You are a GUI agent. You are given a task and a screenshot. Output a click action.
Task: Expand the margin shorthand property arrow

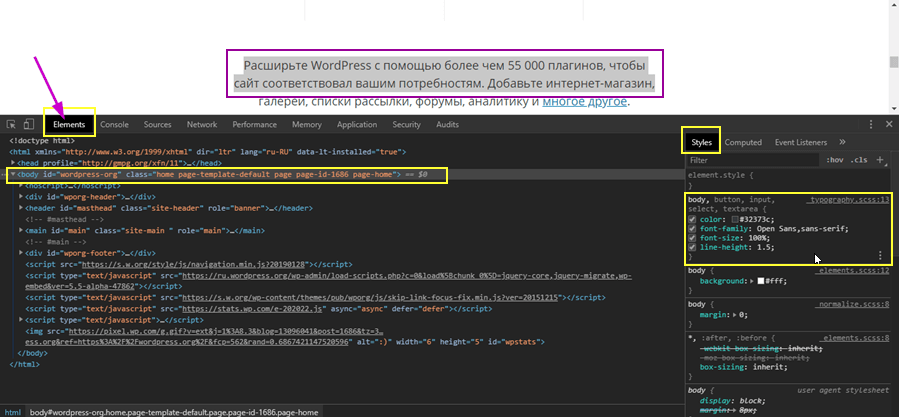(x=734, y=315)
